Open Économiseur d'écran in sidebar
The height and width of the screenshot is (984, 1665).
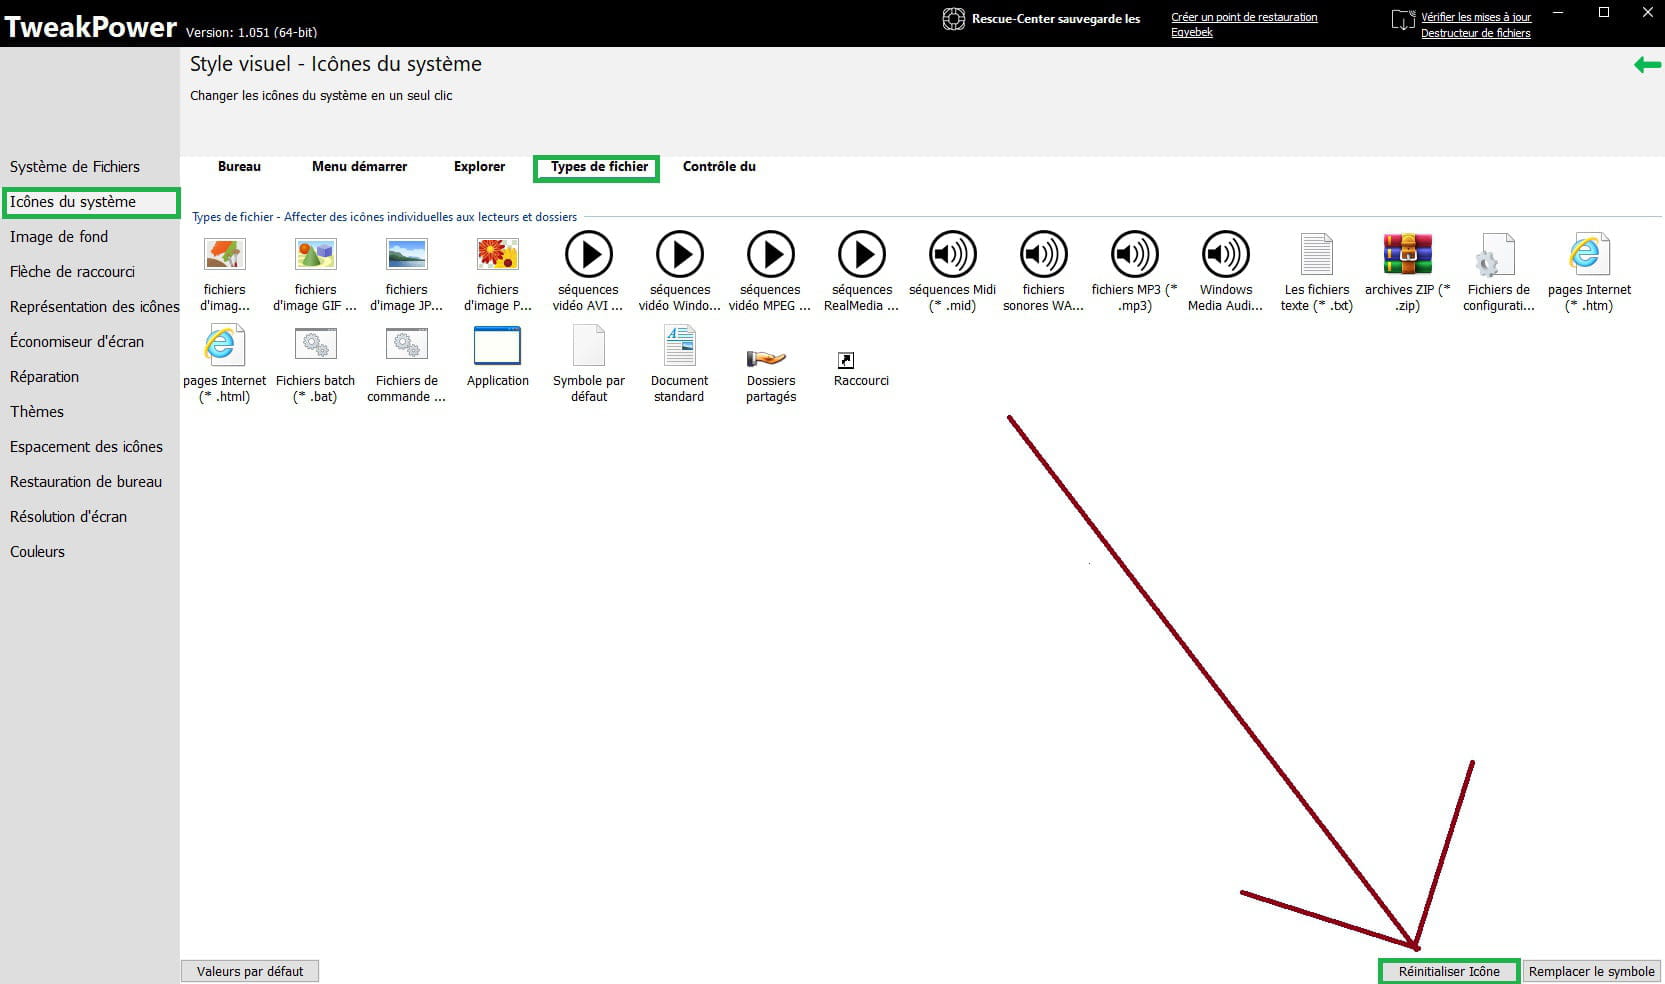point(77,342)
